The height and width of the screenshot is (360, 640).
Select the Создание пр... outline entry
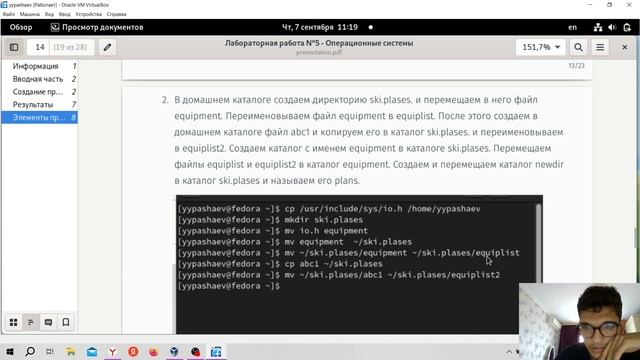pyautogui.click(x=40, y=92)
